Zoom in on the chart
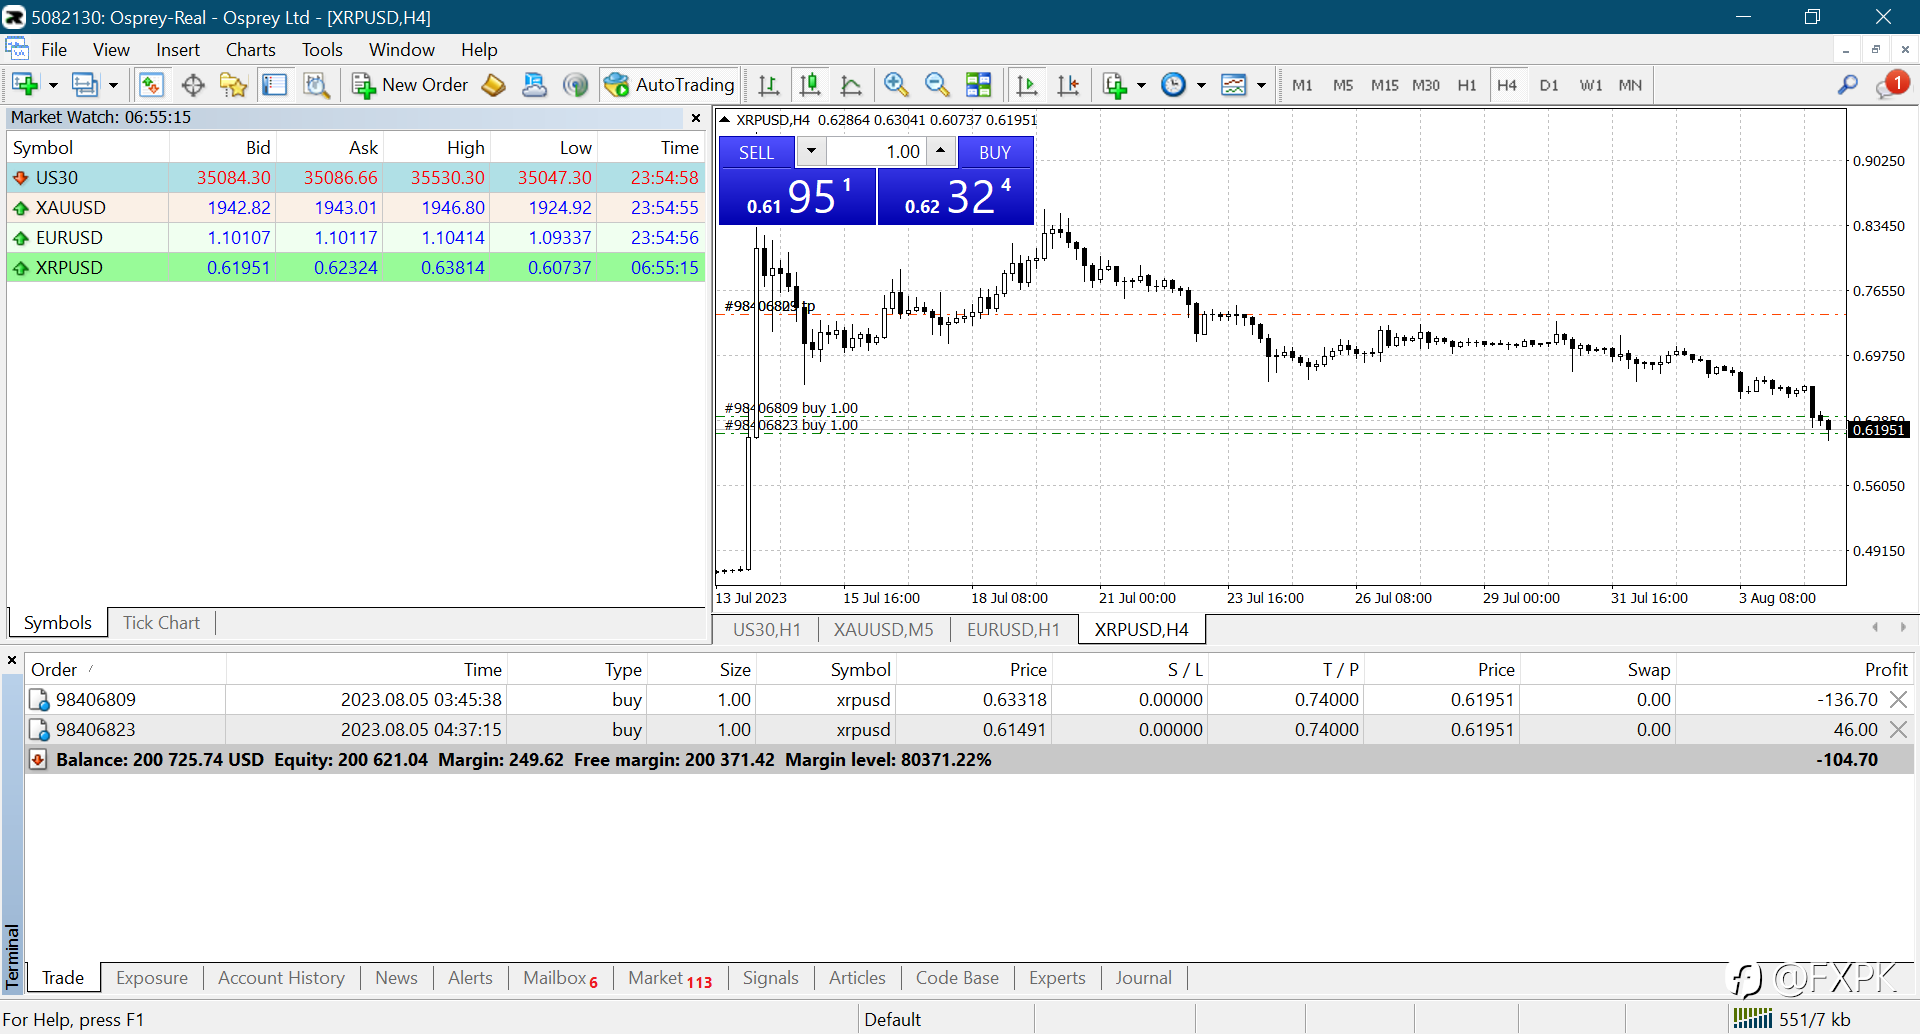Screen dimensions: 1920x1034 (x=896, y=85)
